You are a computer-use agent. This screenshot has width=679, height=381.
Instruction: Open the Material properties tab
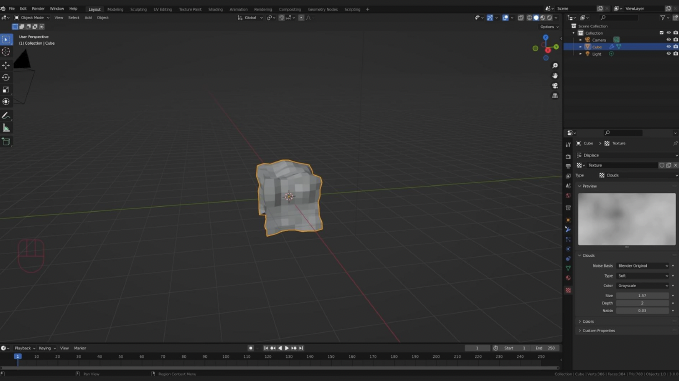(568, 278)
